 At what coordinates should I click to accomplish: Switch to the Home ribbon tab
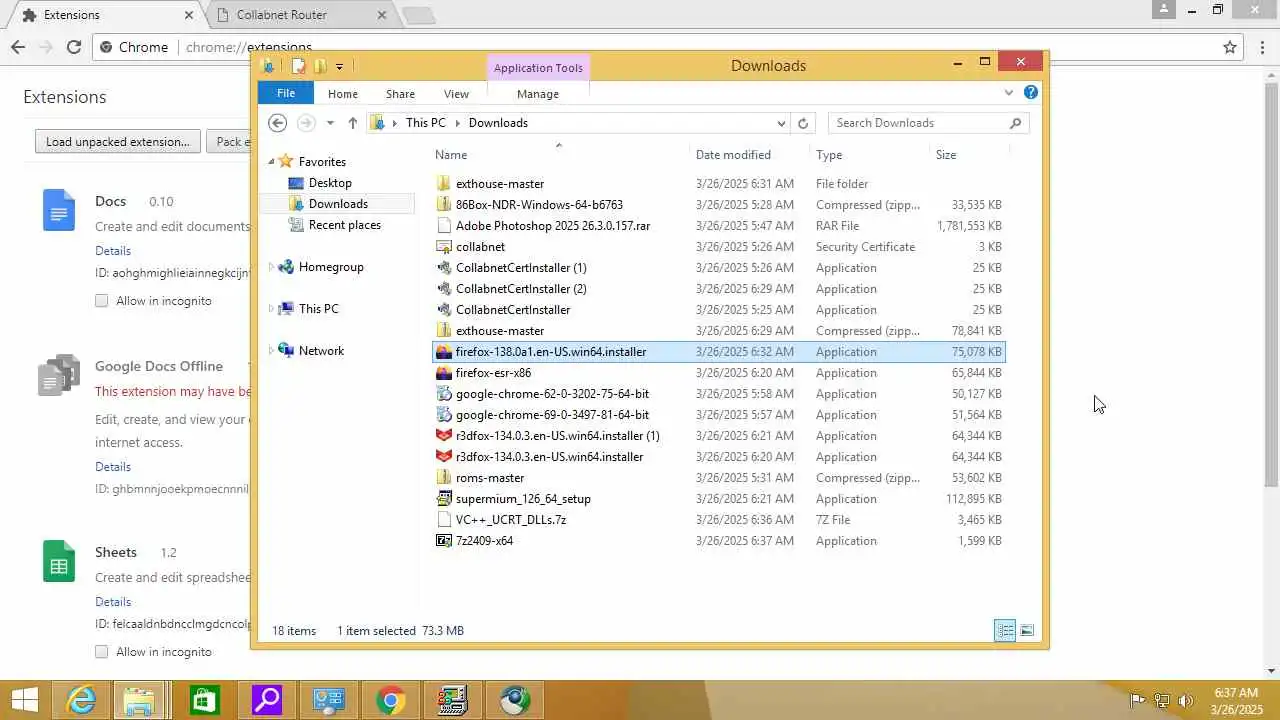point(343,94)
